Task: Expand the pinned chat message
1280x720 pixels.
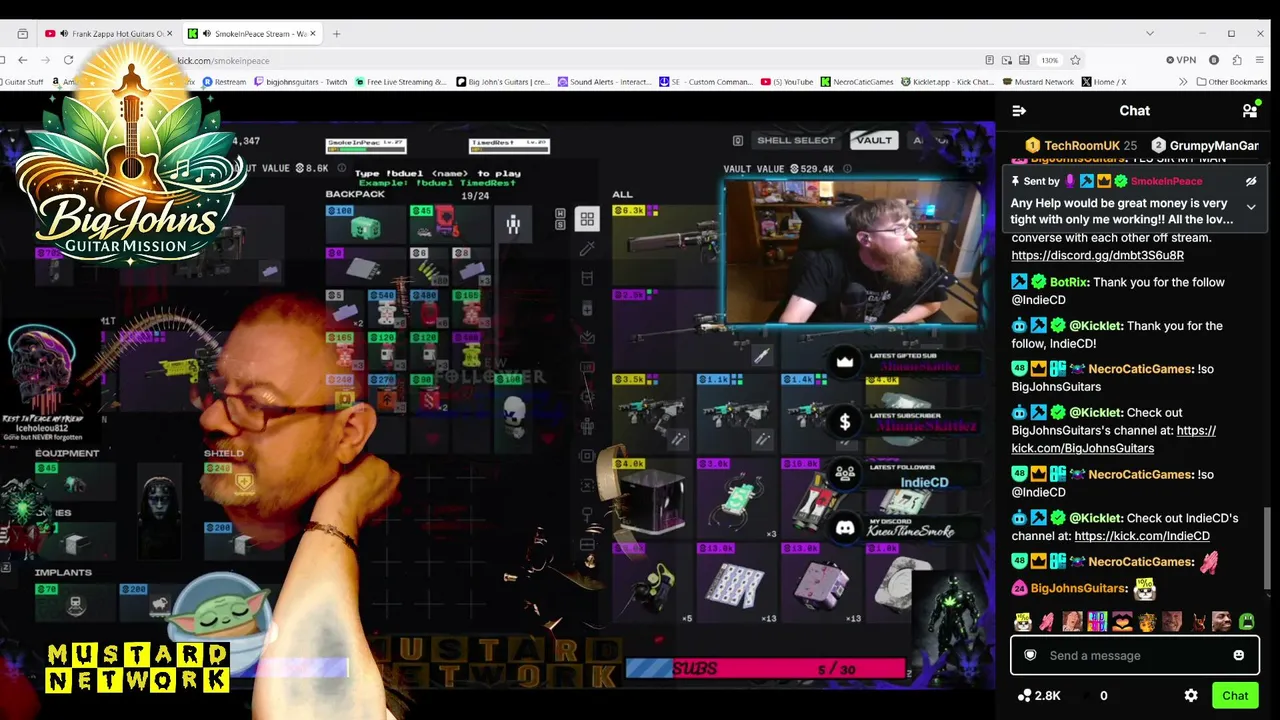Action: [x=1250, y=207]
